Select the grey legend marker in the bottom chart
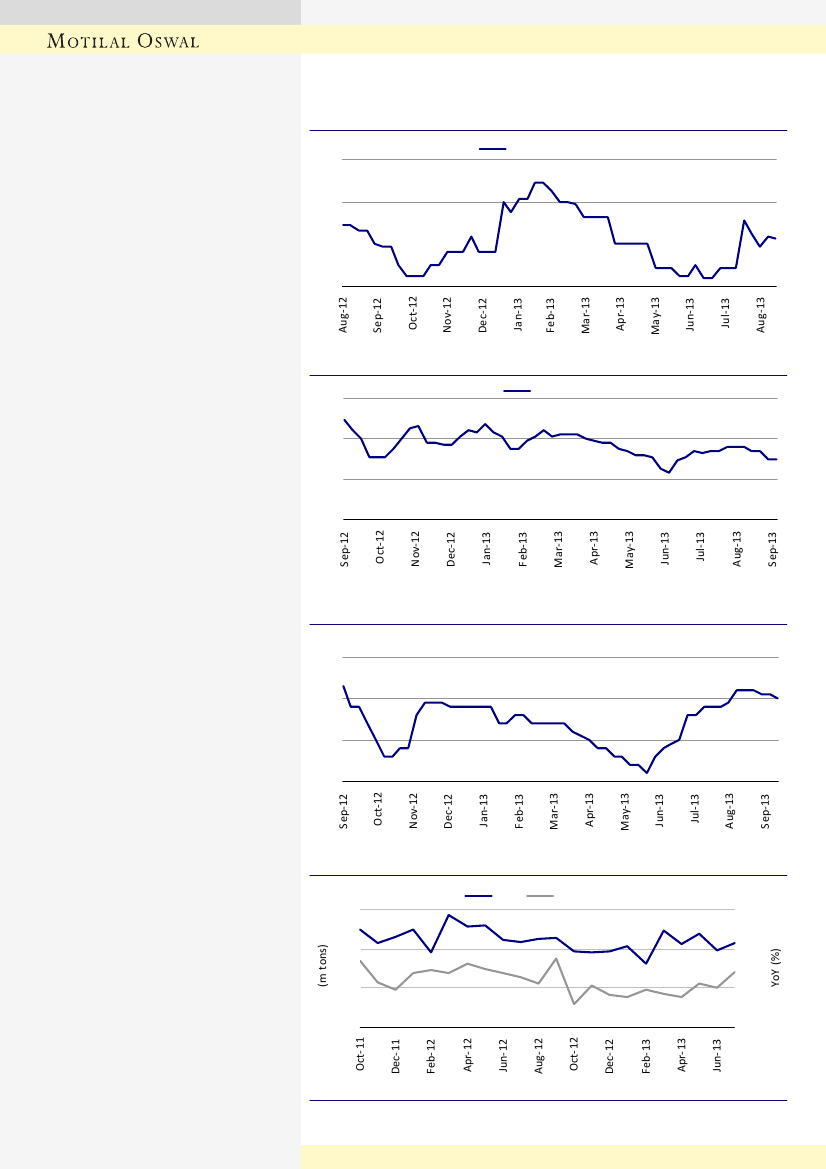Screen dimensions: 826x1169 pyautogui.click(x=540, y=896)
